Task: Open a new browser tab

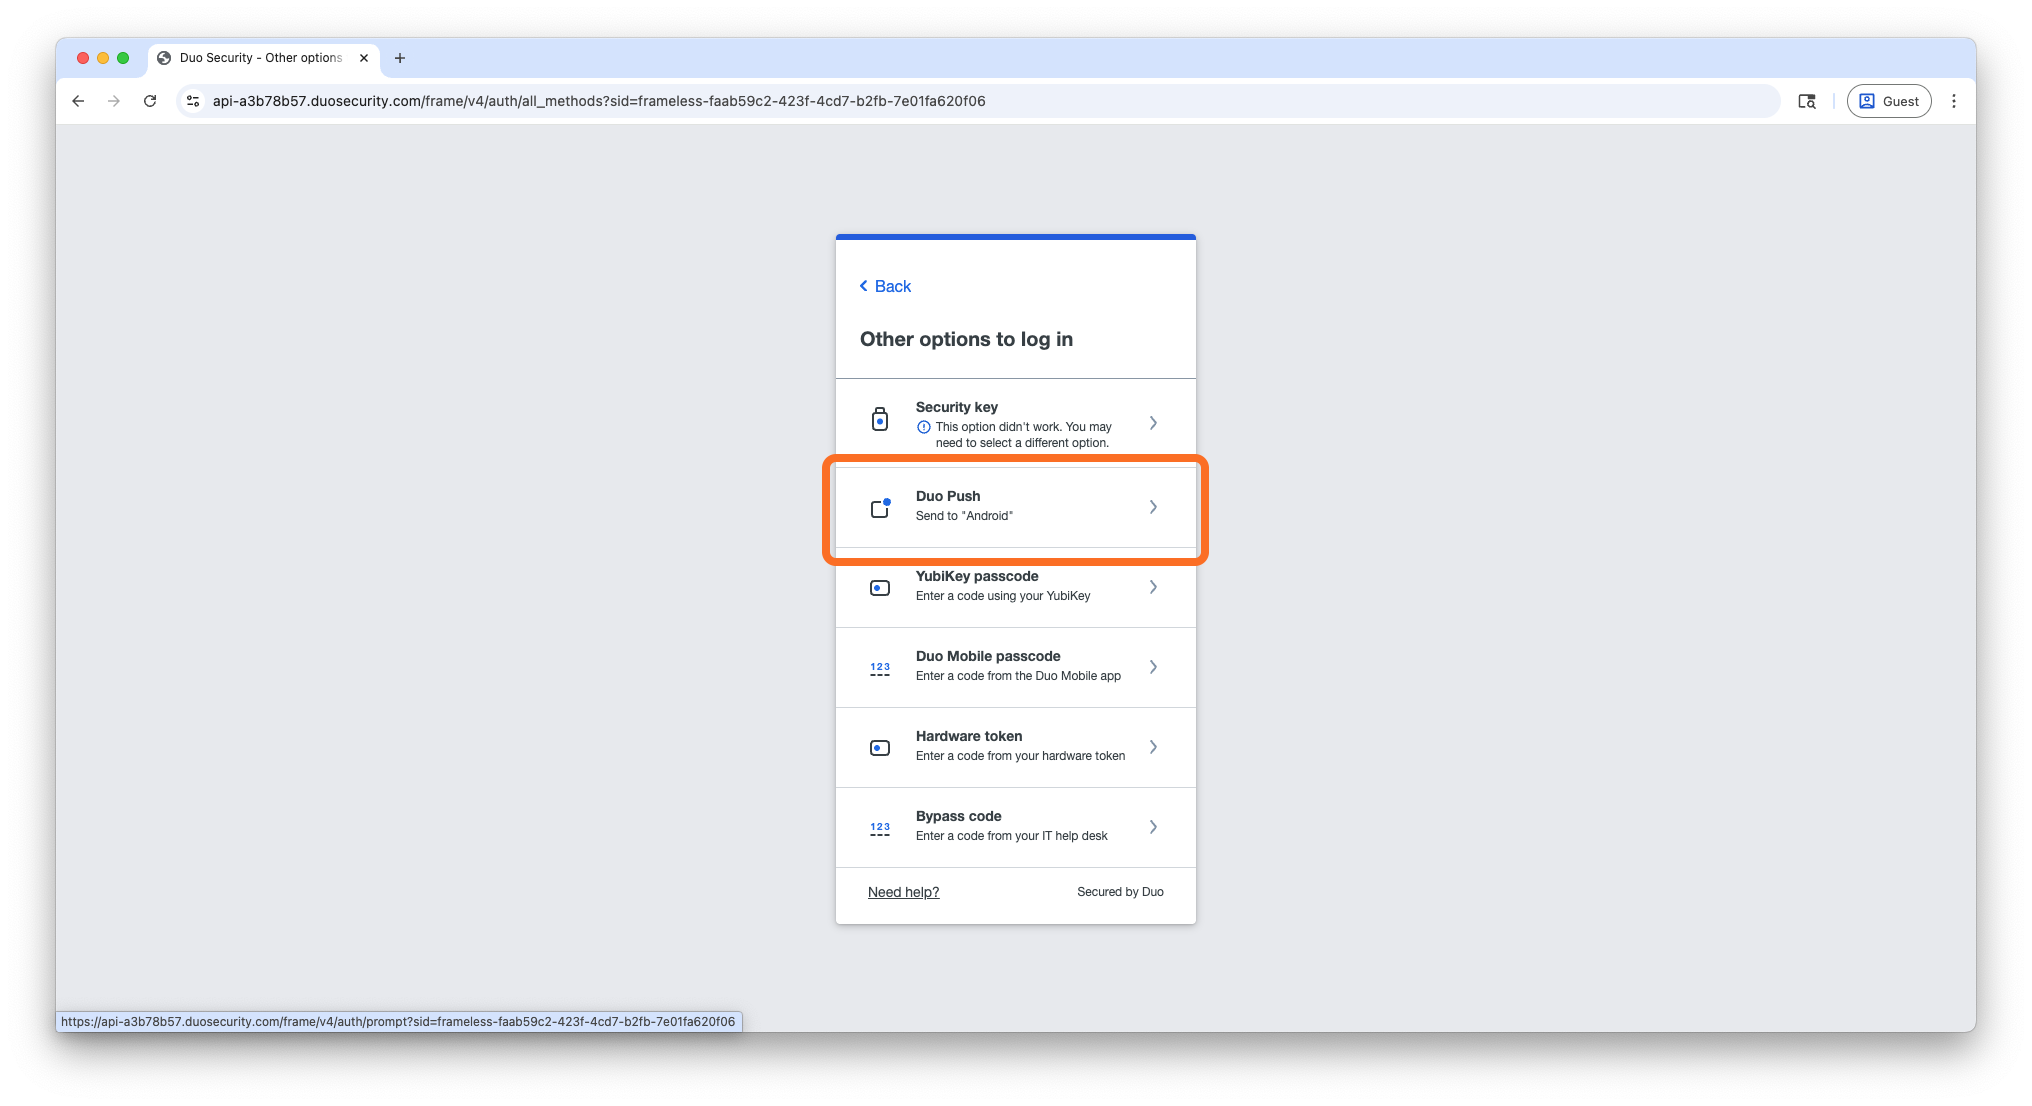Action: click(400, 58)
